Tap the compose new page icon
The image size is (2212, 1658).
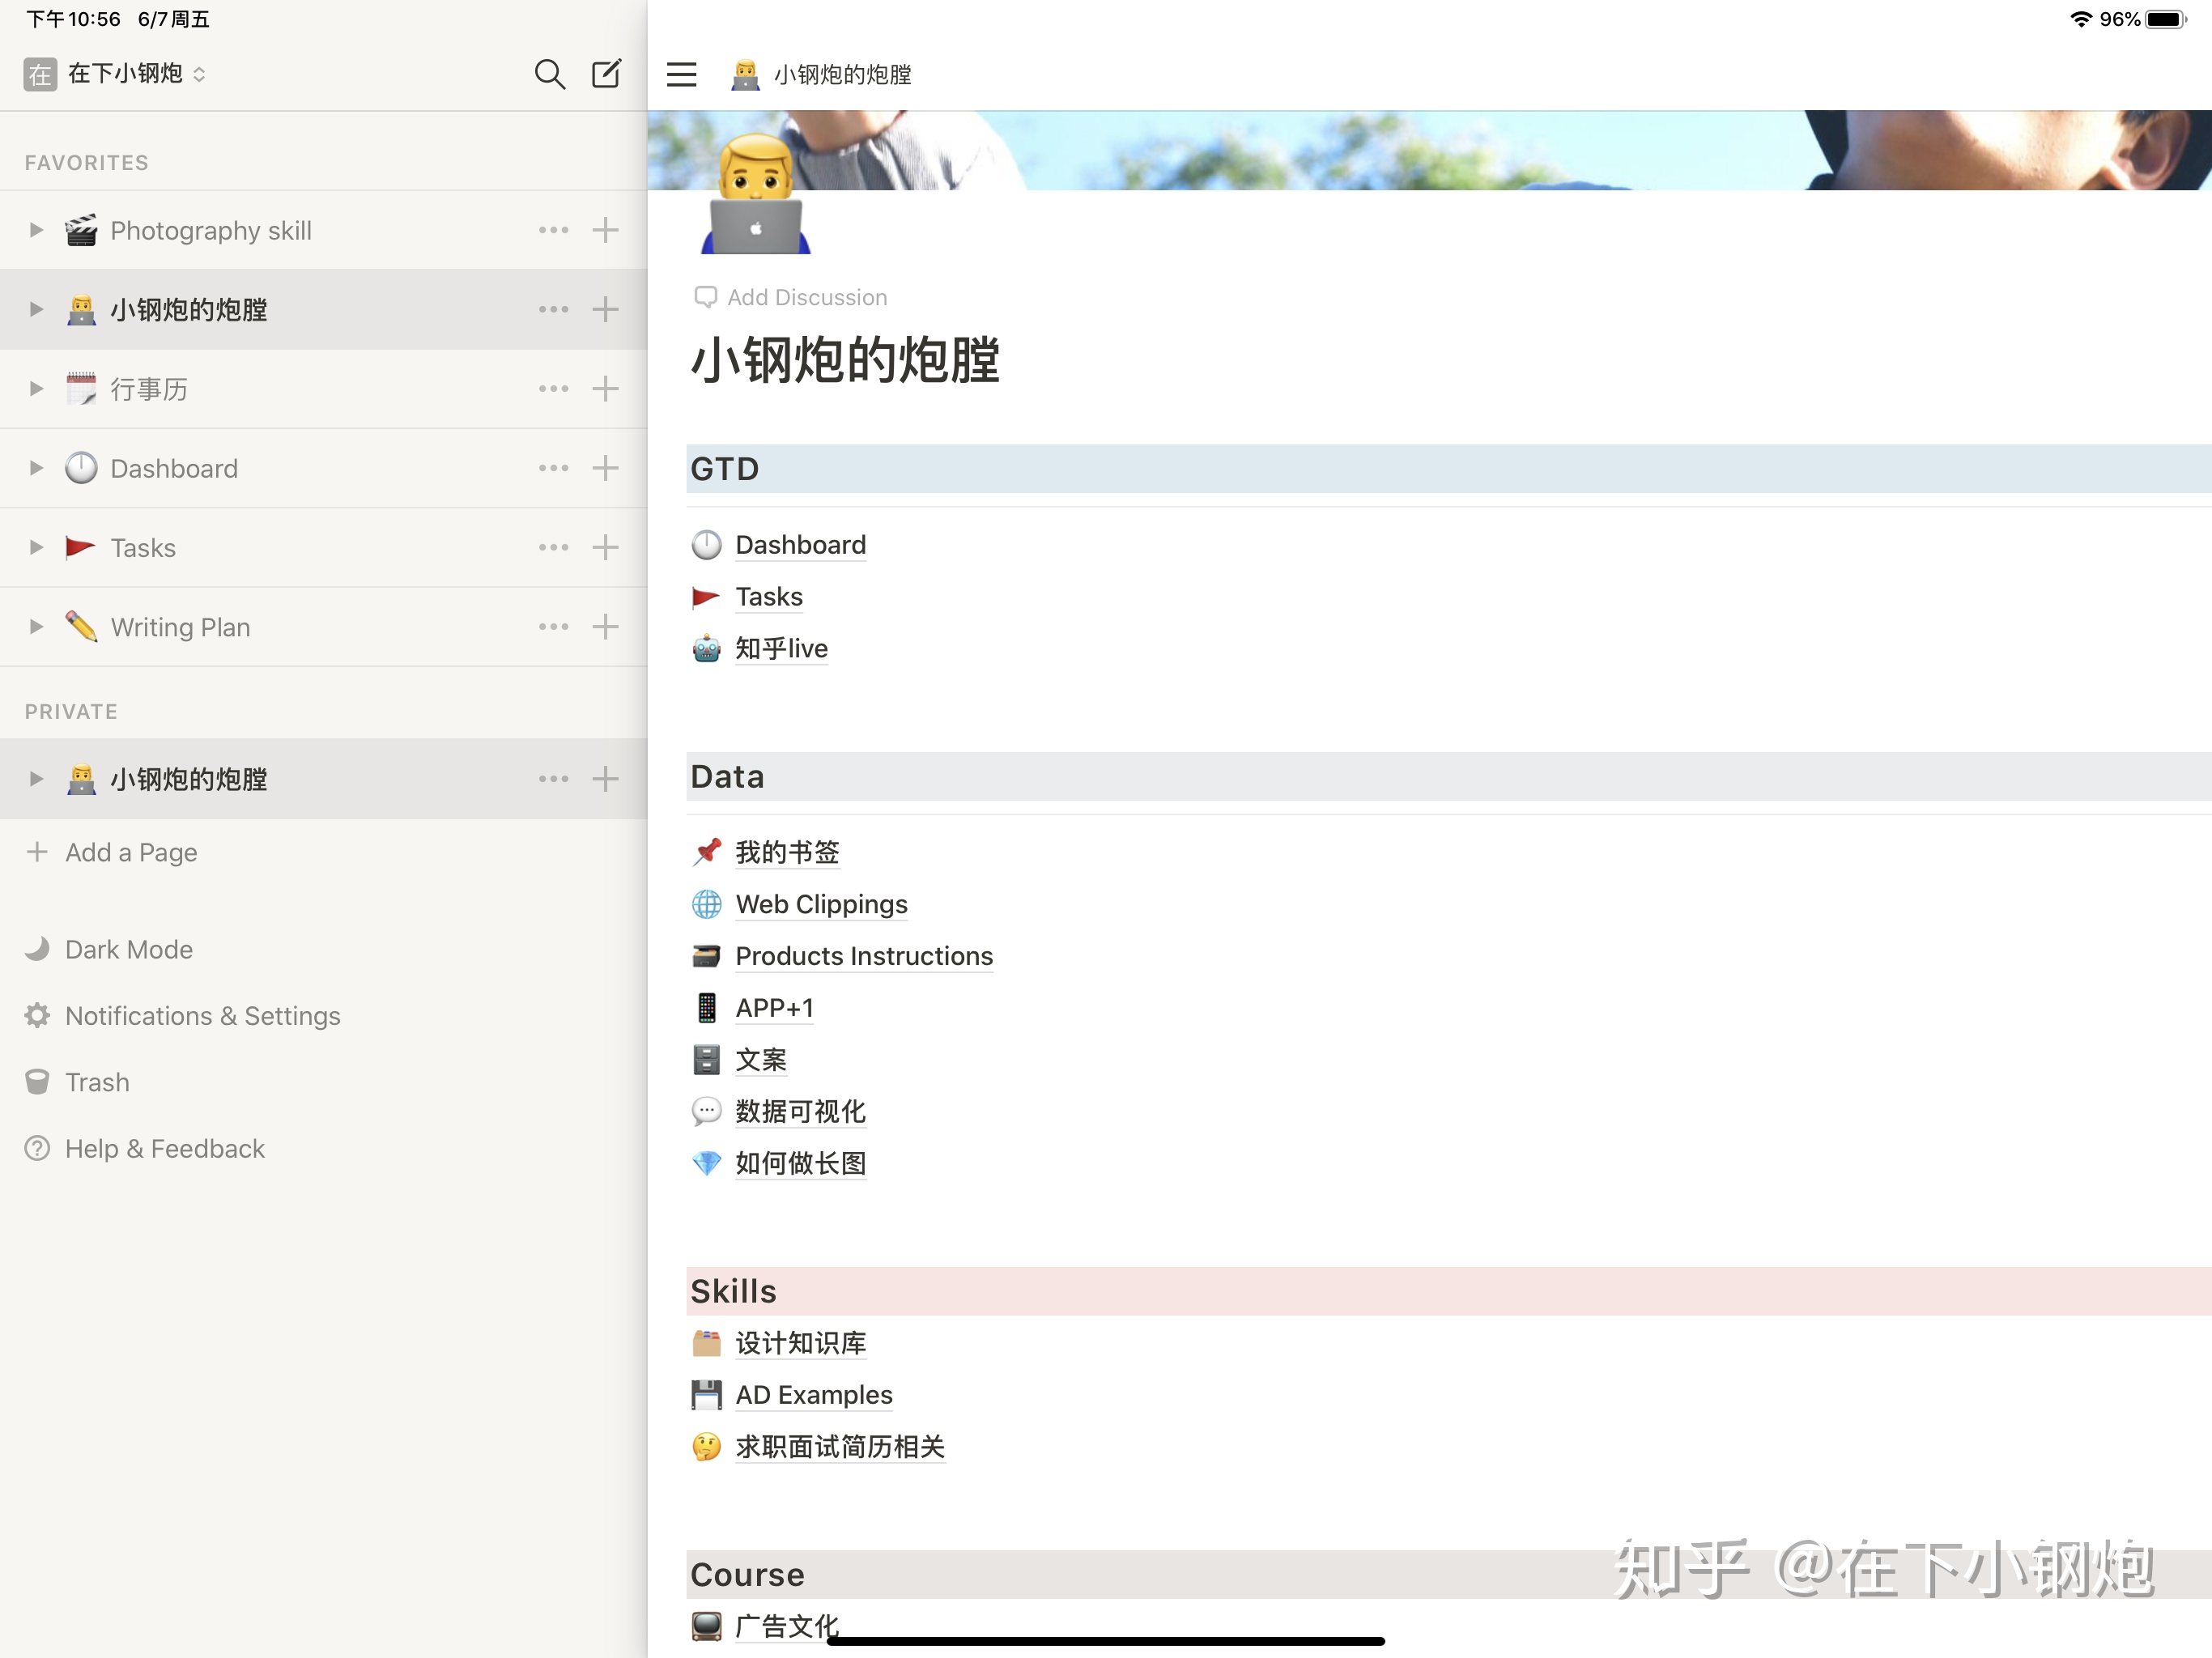tap(606, 74)
